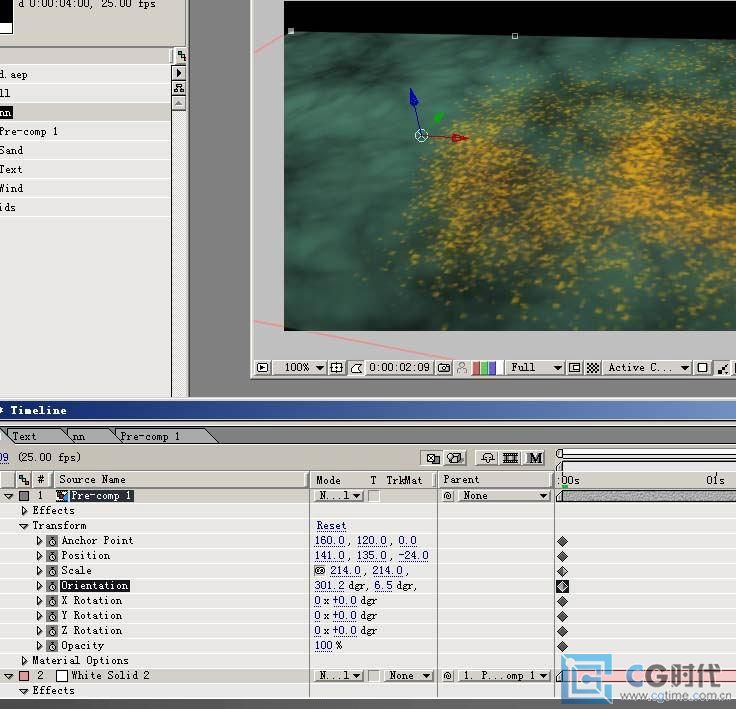Click the pixel aspect correction square icon
Viewport: 736px width, 709px height.
point(703,368)
